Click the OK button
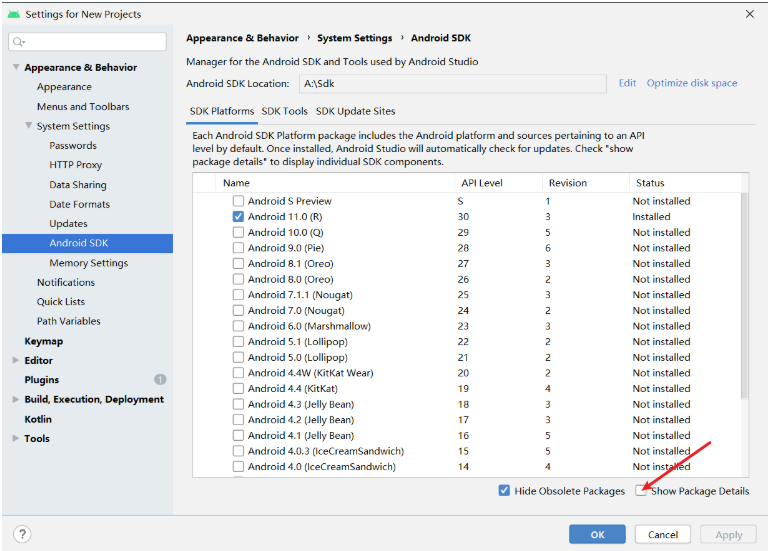This screenshot has height=551, width=771. click(597, 534)
